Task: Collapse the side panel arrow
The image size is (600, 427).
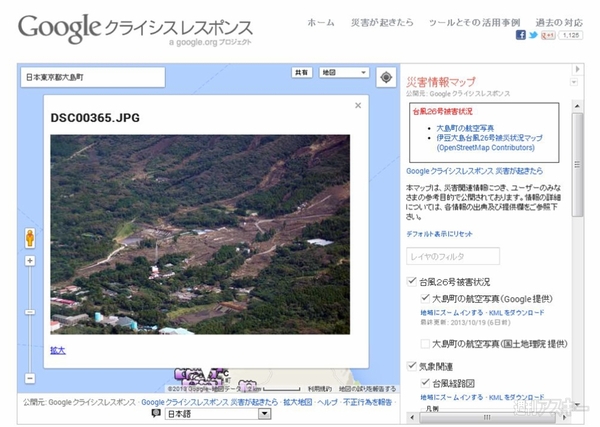Action: click(577, 69)
